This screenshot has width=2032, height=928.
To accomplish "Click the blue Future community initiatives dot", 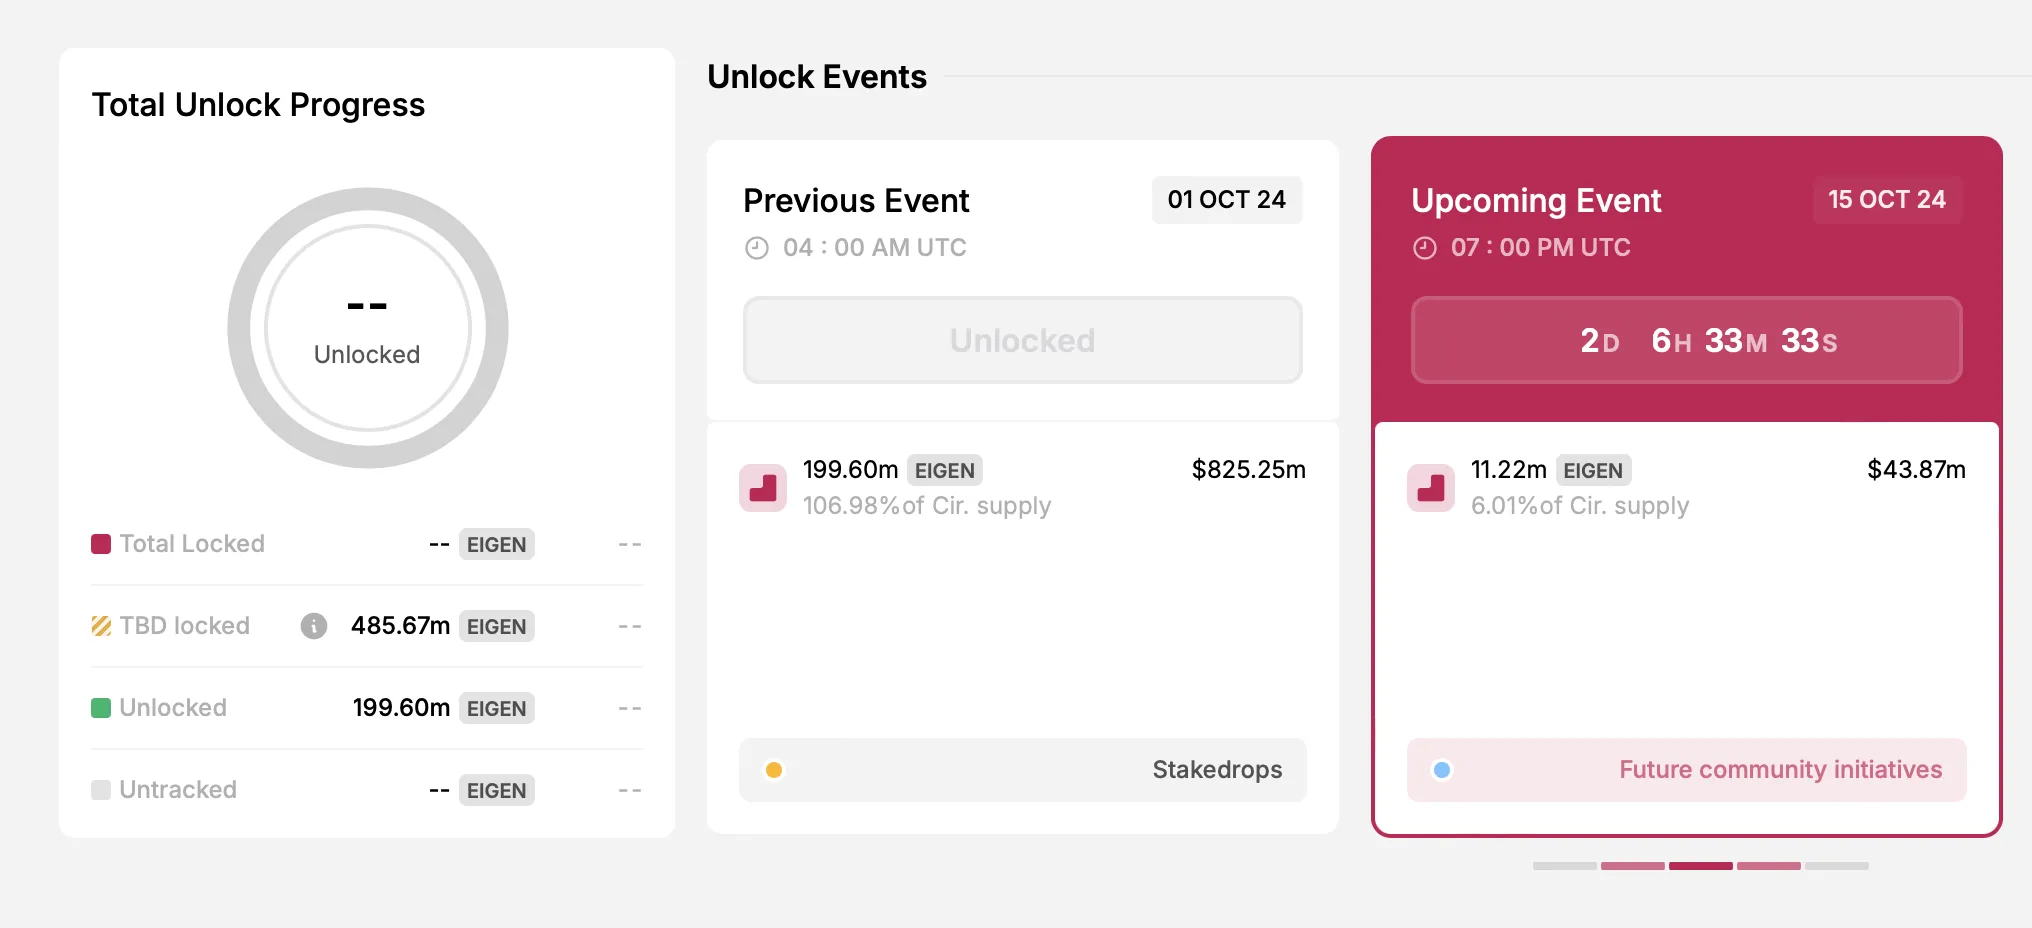I will pyautogui.click(x=1442, y=770).
